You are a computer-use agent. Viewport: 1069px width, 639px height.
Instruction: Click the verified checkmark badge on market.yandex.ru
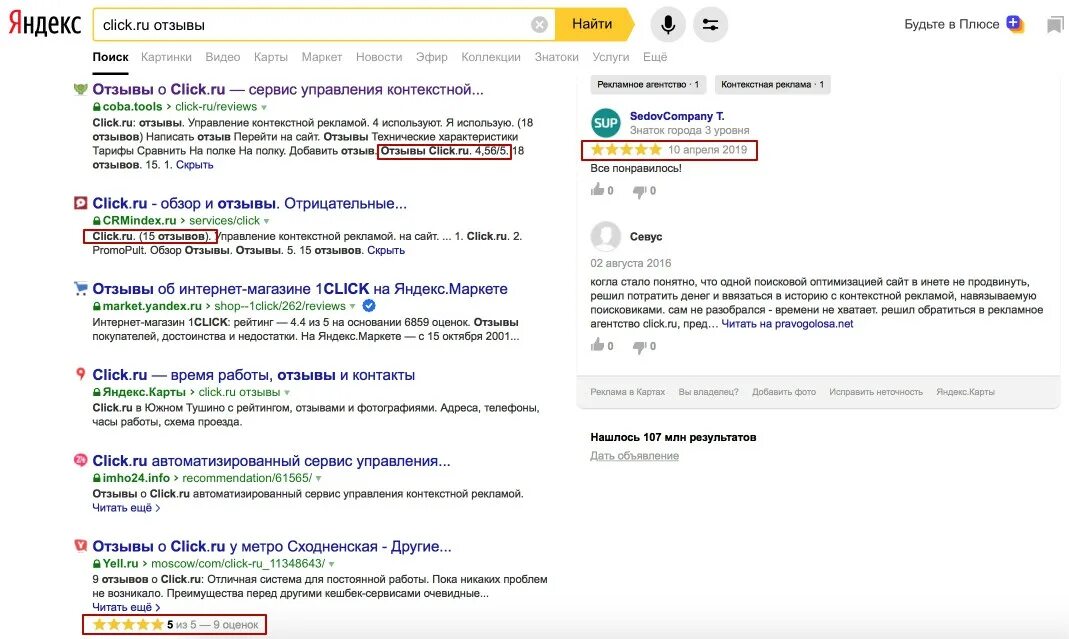click(x=369, y=306)
